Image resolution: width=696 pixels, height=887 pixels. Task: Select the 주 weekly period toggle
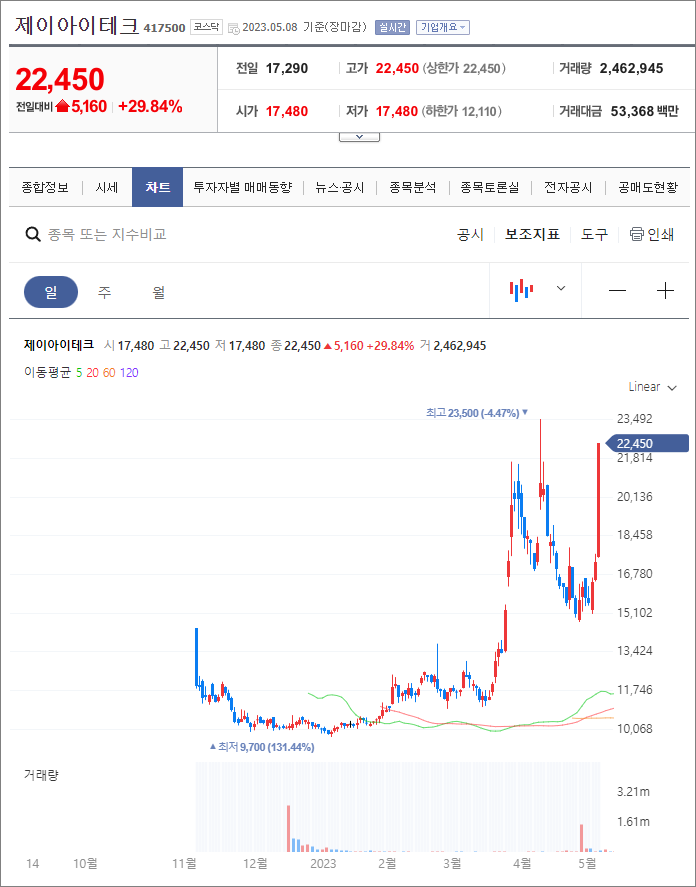104,292
